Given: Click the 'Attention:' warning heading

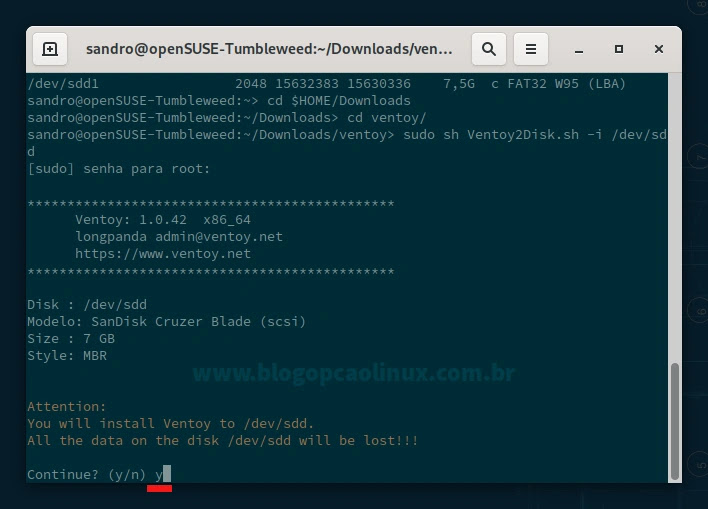Looking at the screenshot, I should [x=67, y=406].
